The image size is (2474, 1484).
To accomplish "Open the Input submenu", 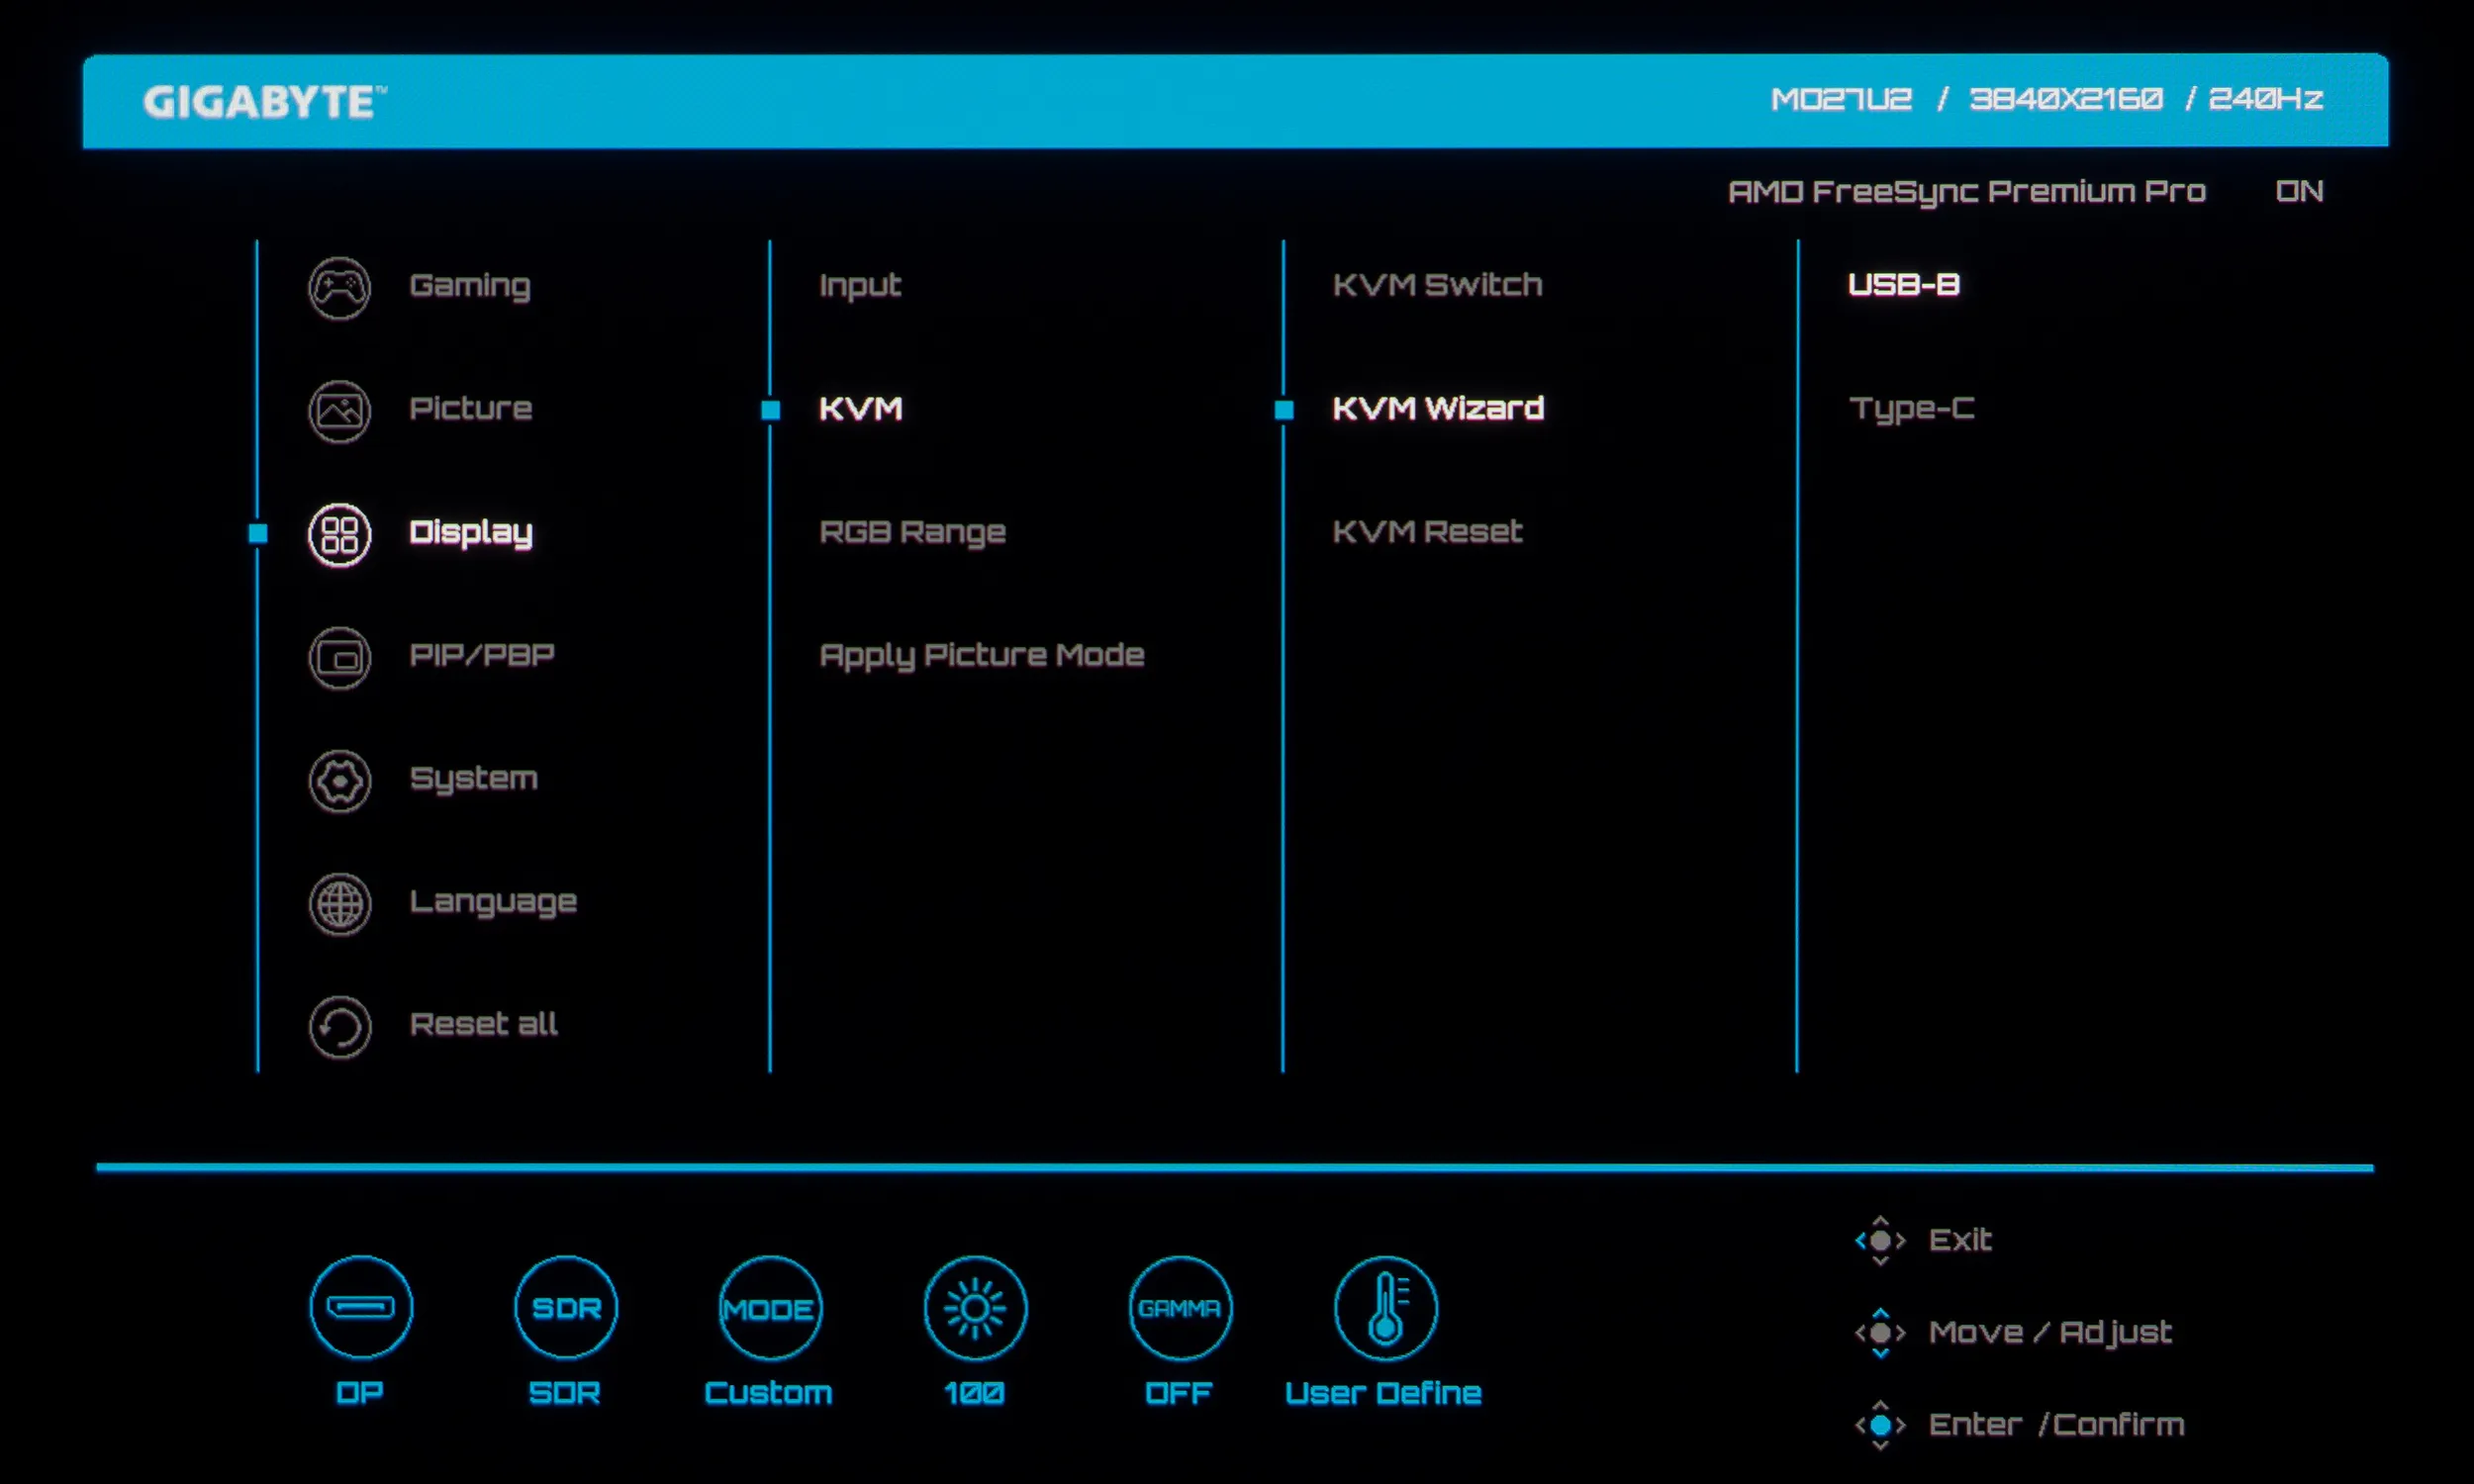I will (x=860, y=286).
